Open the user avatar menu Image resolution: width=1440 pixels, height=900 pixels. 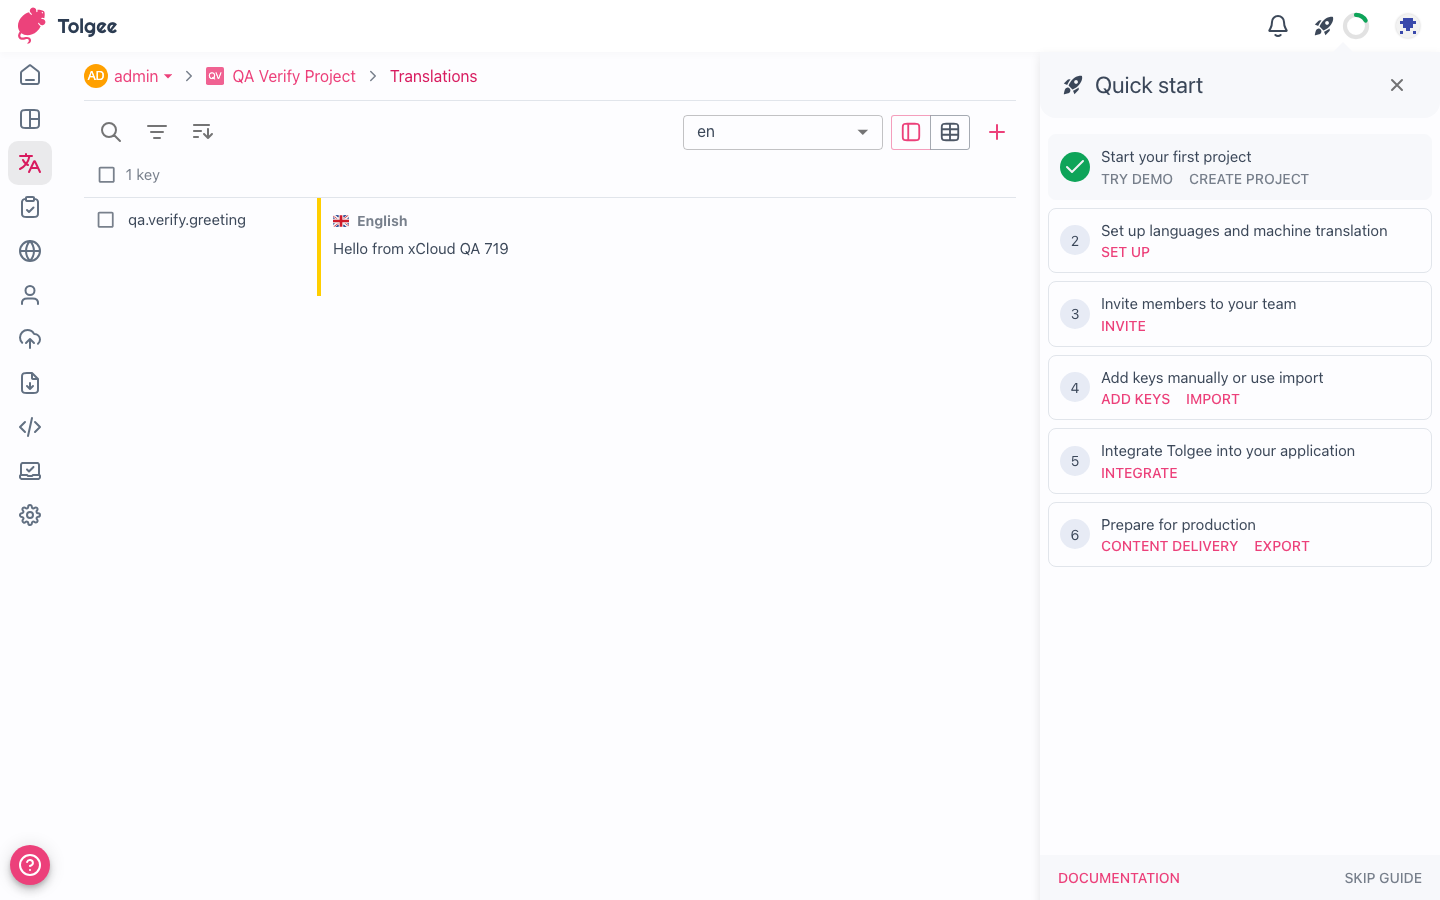click(x=1408, y=26)
